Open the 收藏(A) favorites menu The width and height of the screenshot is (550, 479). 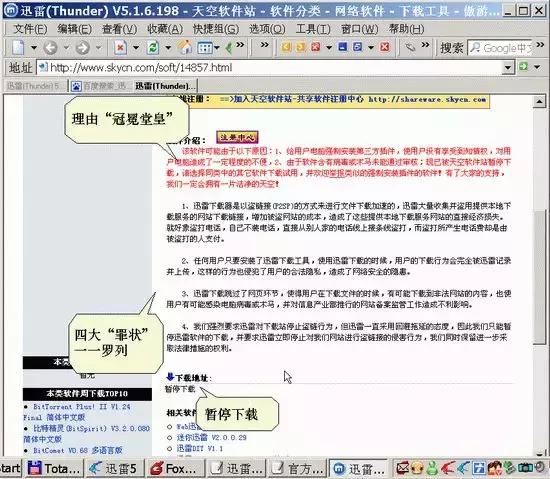pyautogui.click(x=165, y=29)
